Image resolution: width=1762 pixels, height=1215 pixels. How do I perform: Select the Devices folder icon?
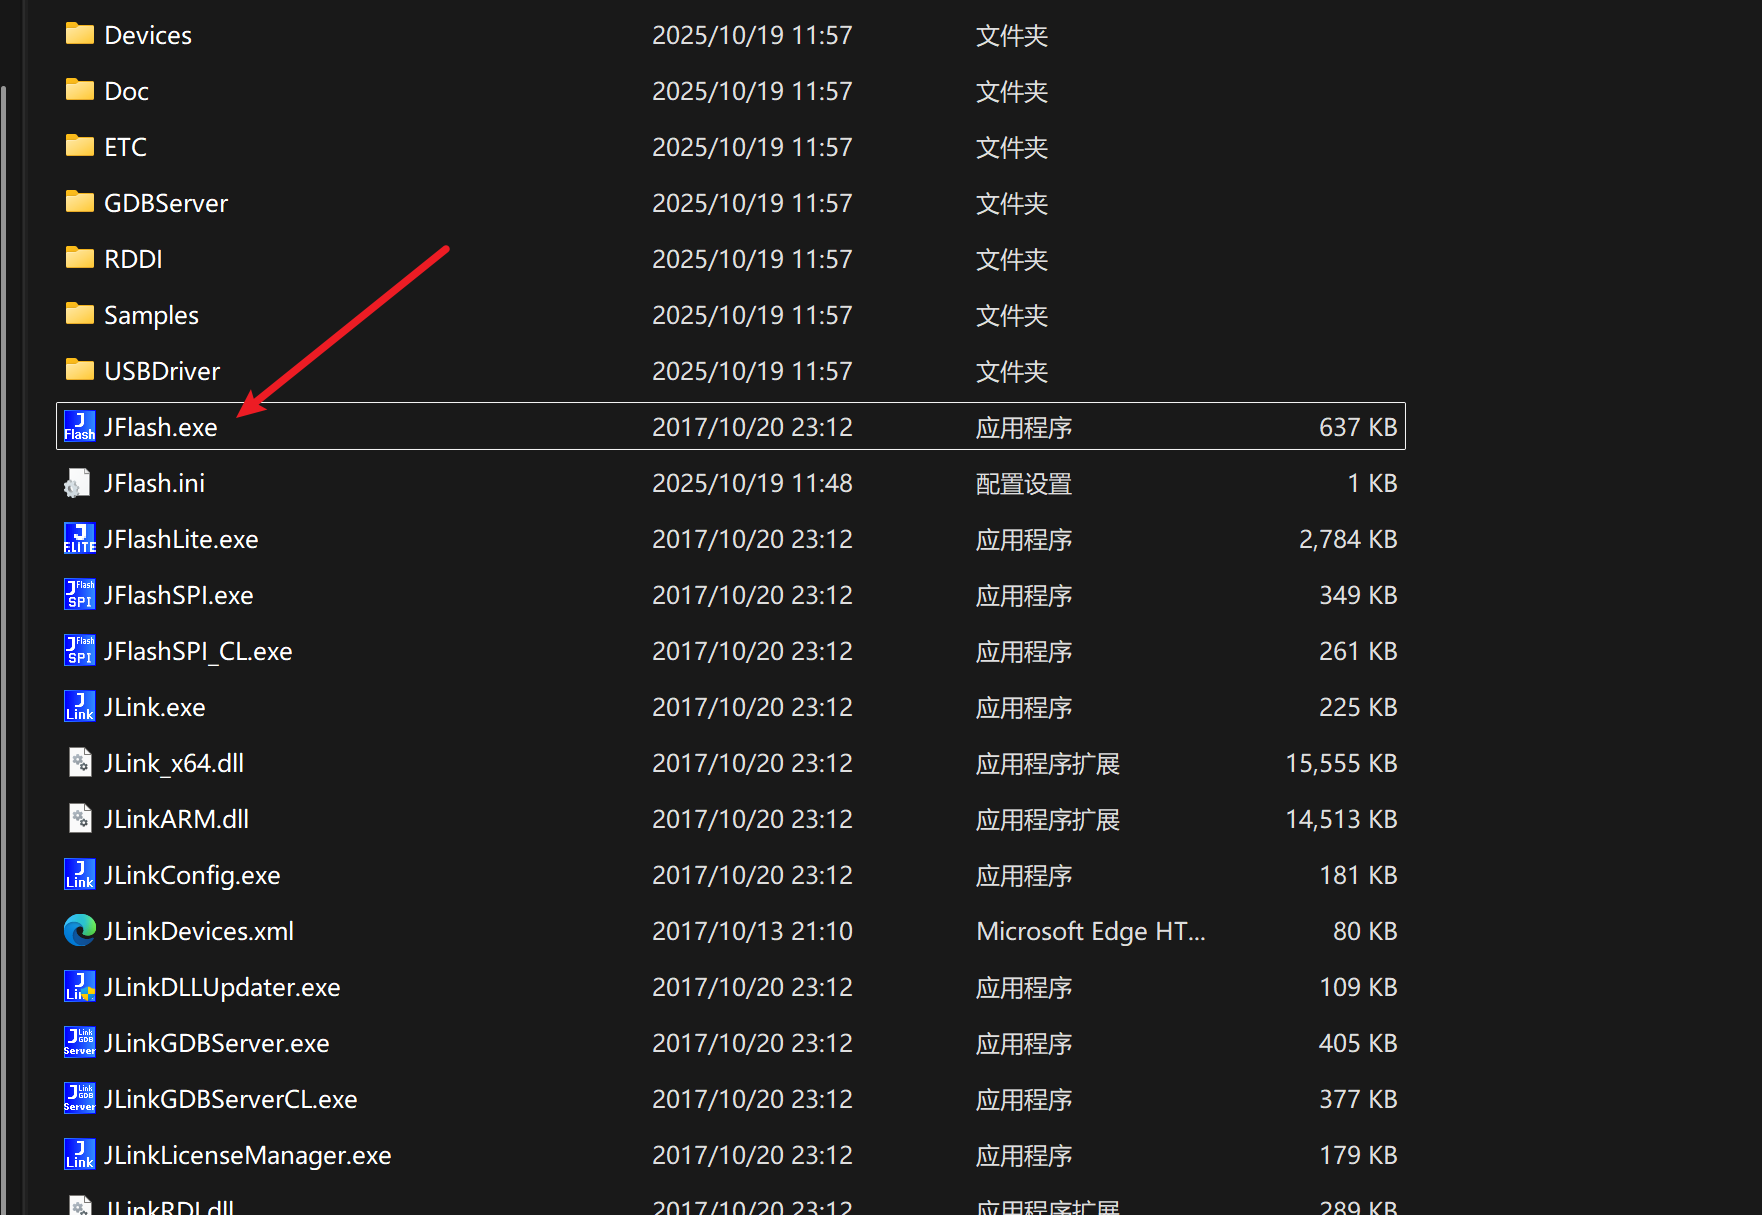tap(80, 34)
